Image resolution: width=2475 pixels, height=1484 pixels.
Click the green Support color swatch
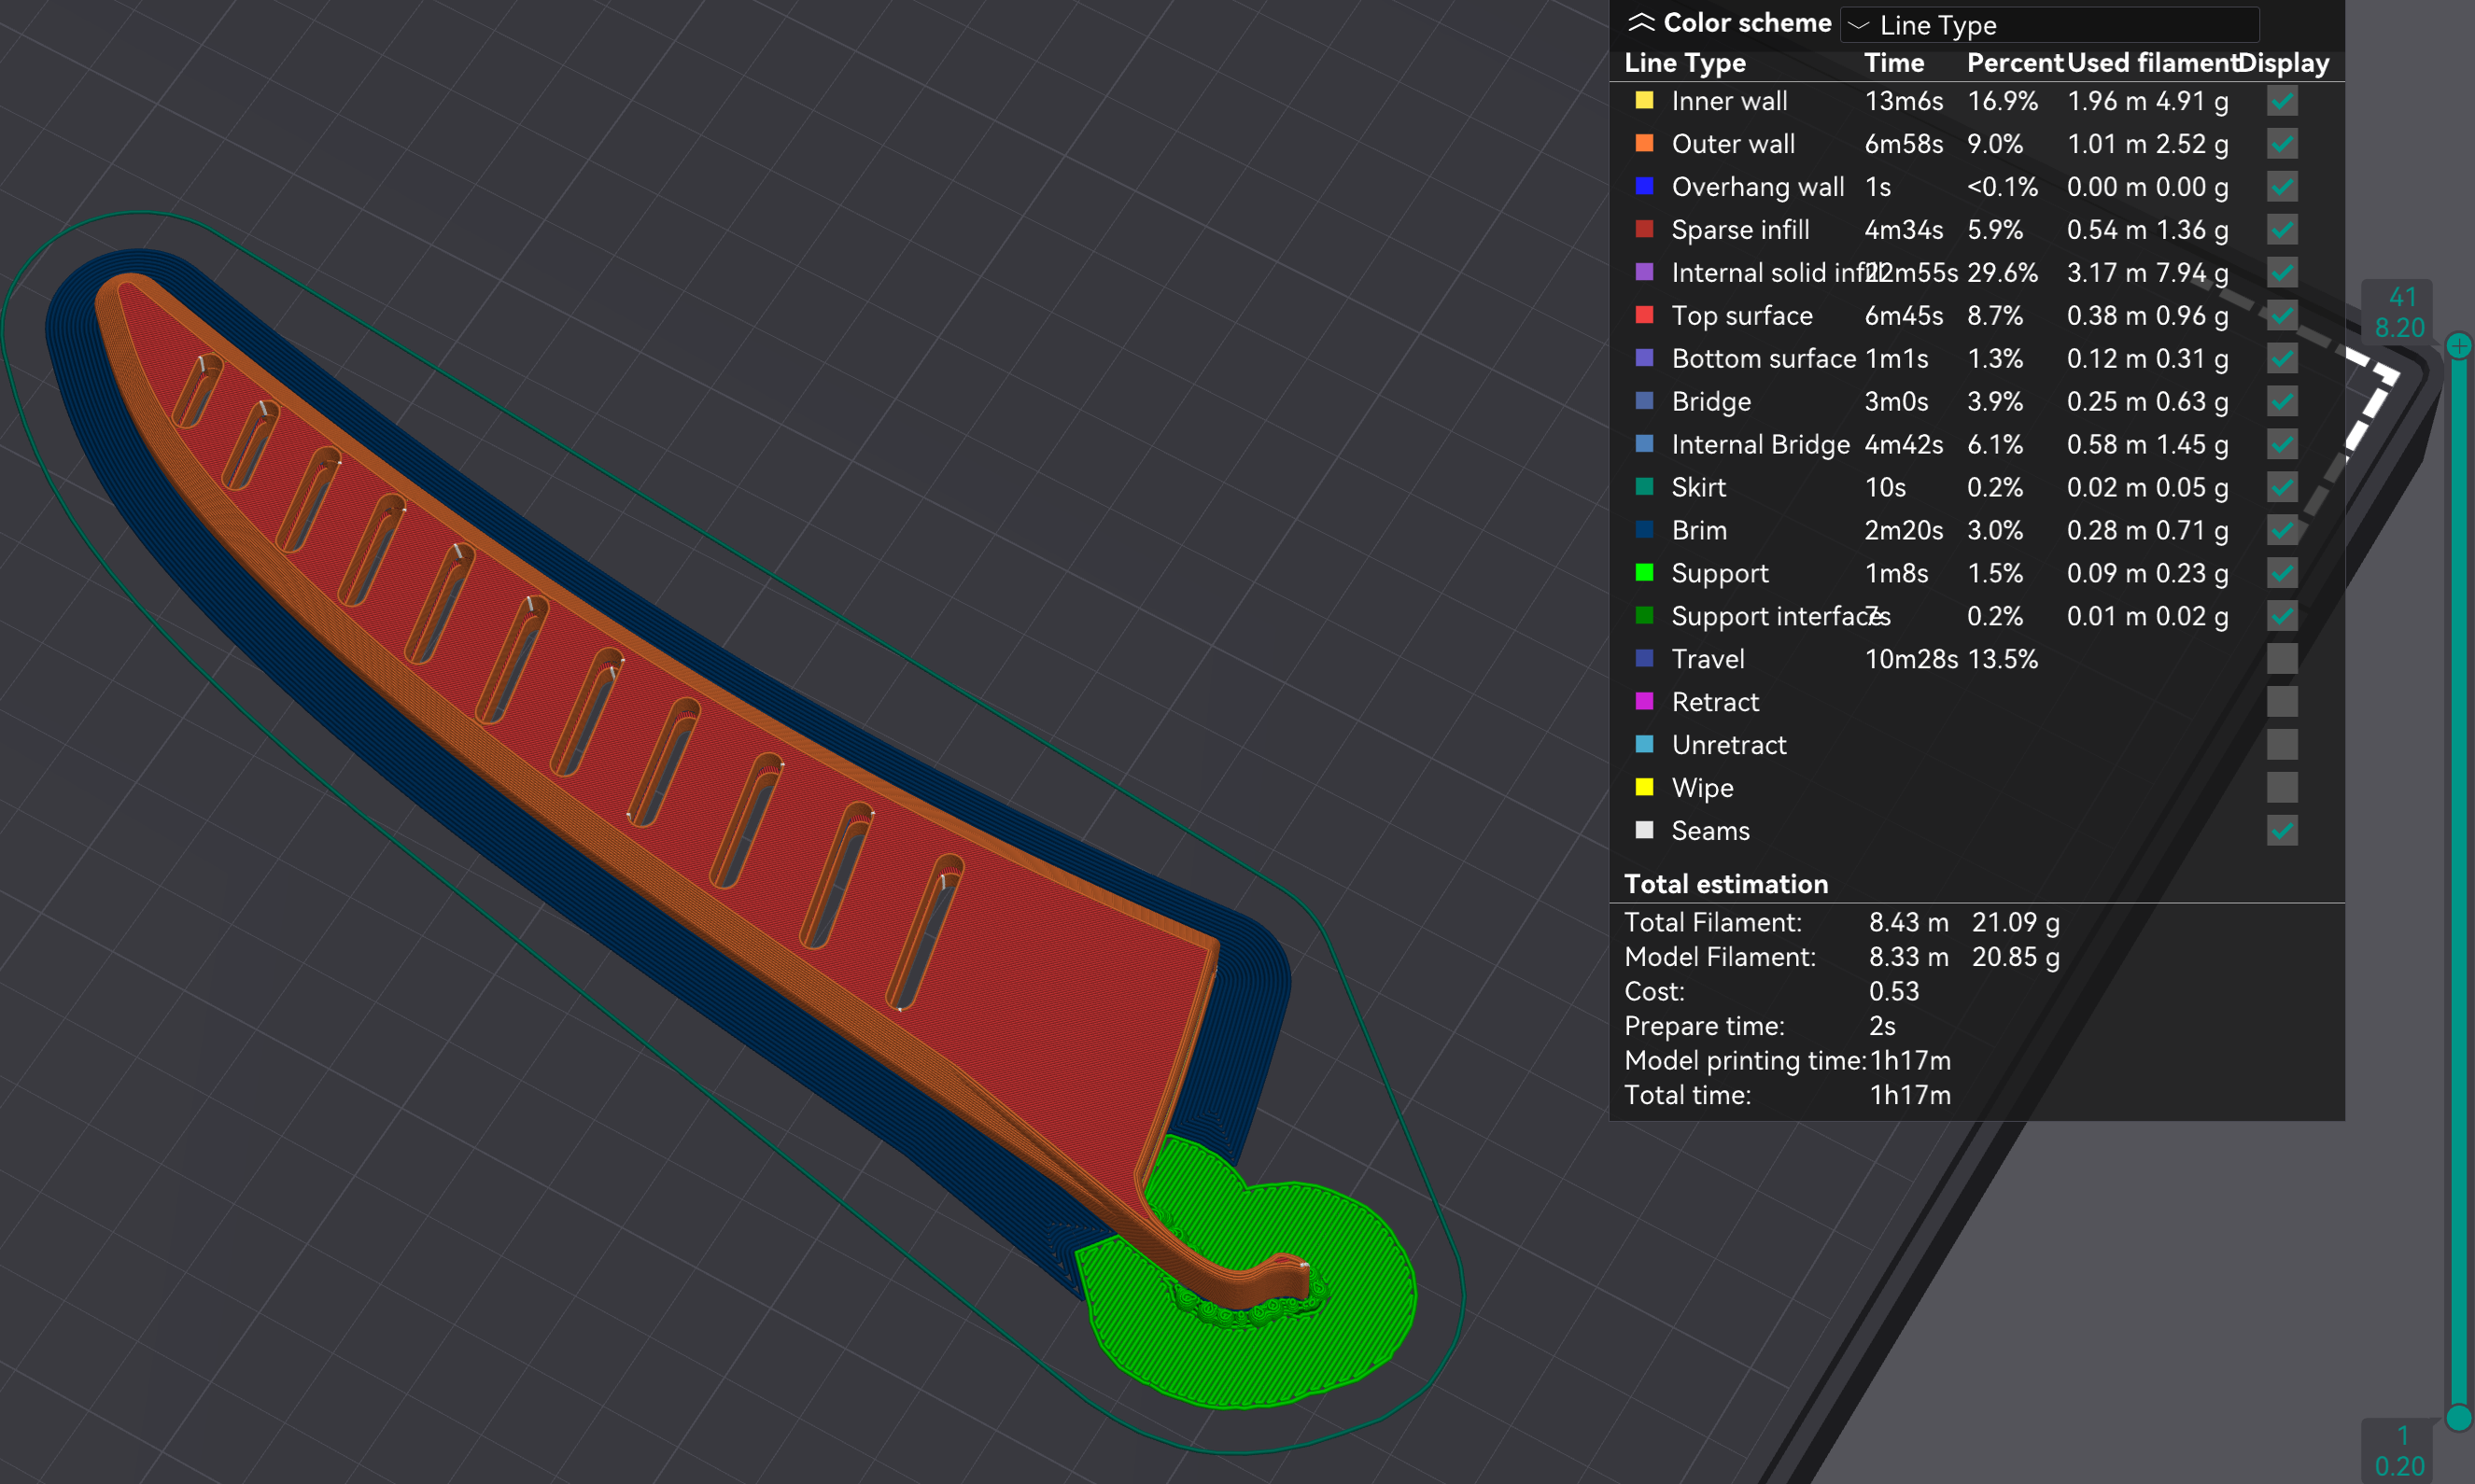tap(1644, 573)
